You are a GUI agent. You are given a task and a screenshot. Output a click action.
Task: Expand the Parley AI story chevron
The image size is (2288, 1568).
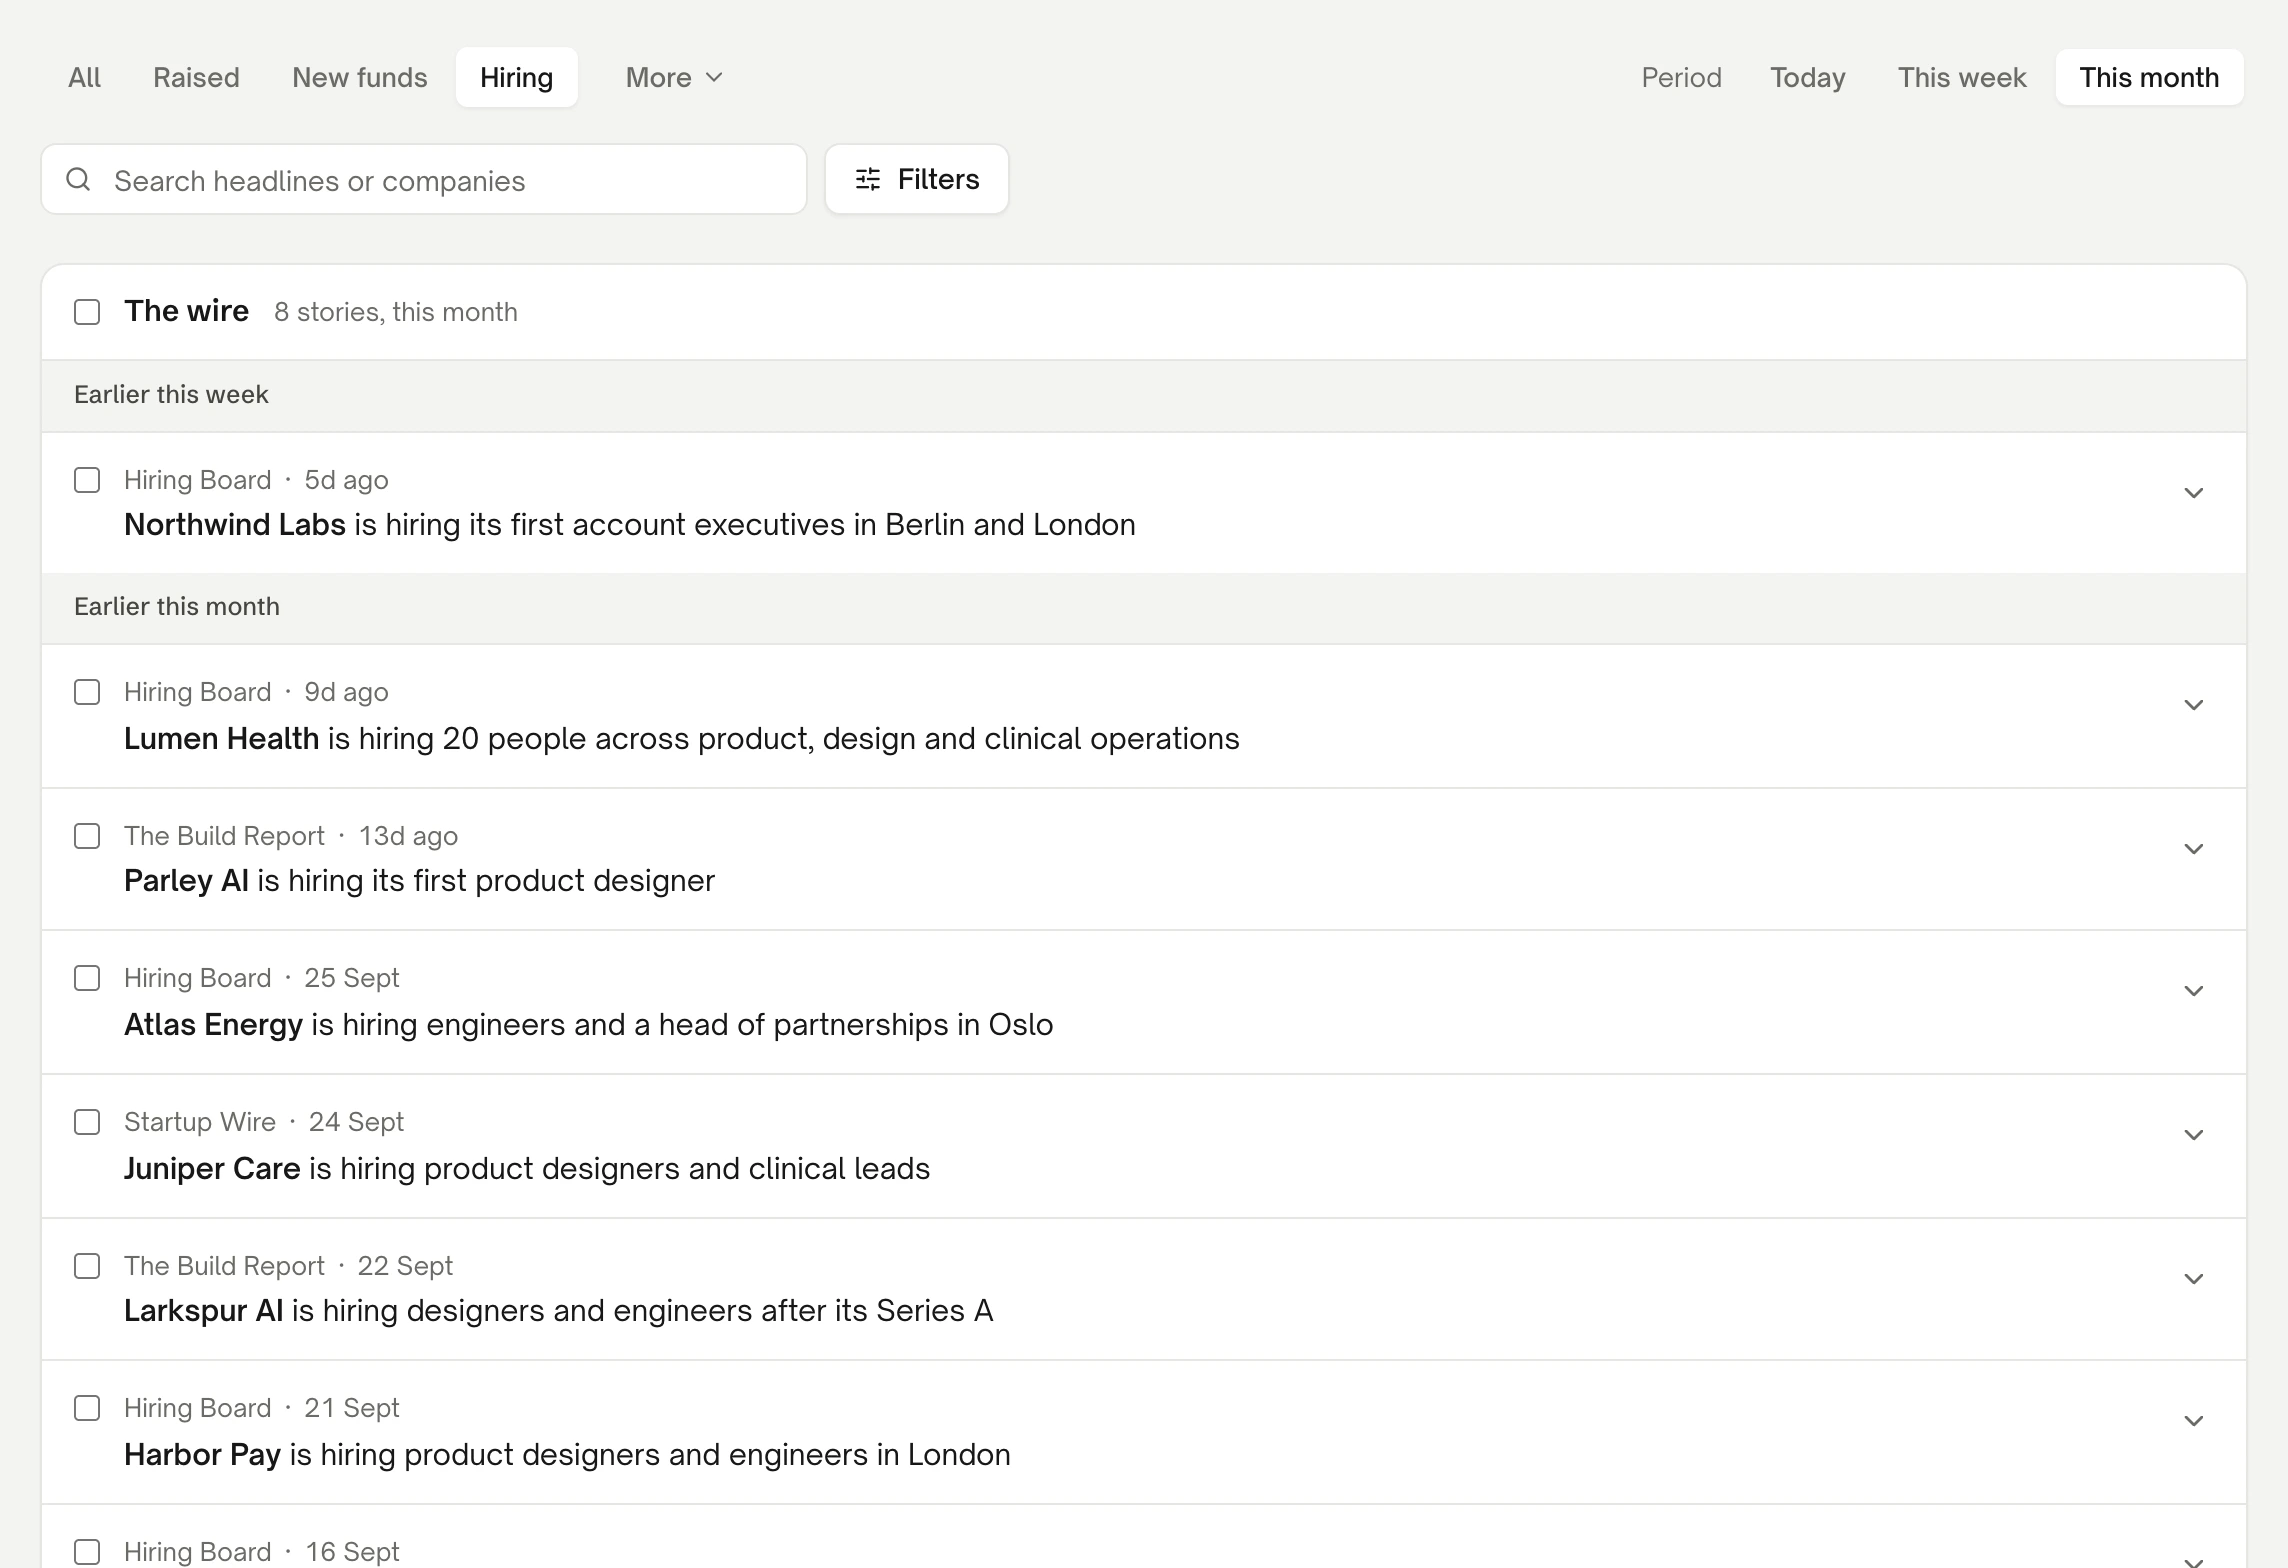coord(2194,849)
